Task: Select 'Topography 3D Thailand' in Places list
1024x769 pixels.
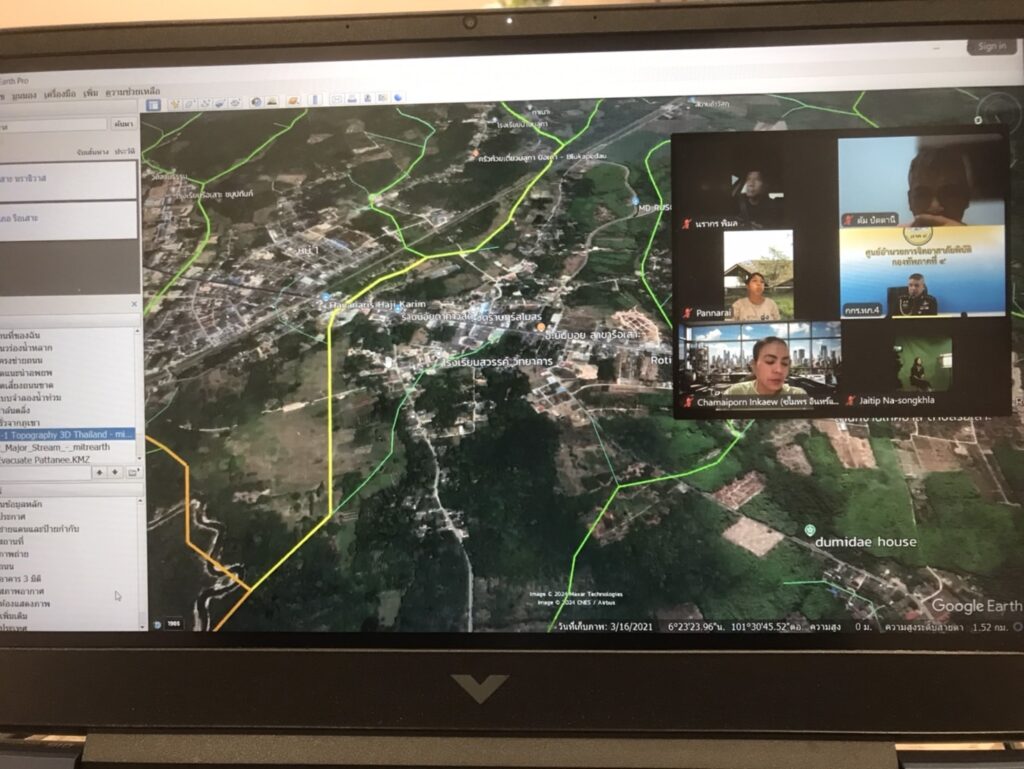Action: [67, 434]
